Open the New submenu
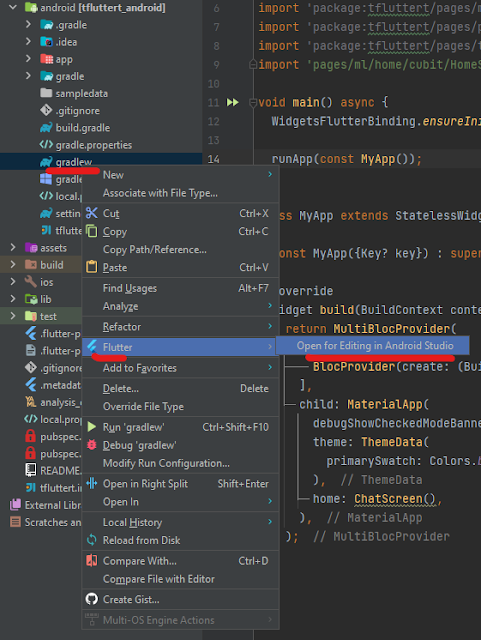This screenshot has width=481, height=640. coord(180,175)
